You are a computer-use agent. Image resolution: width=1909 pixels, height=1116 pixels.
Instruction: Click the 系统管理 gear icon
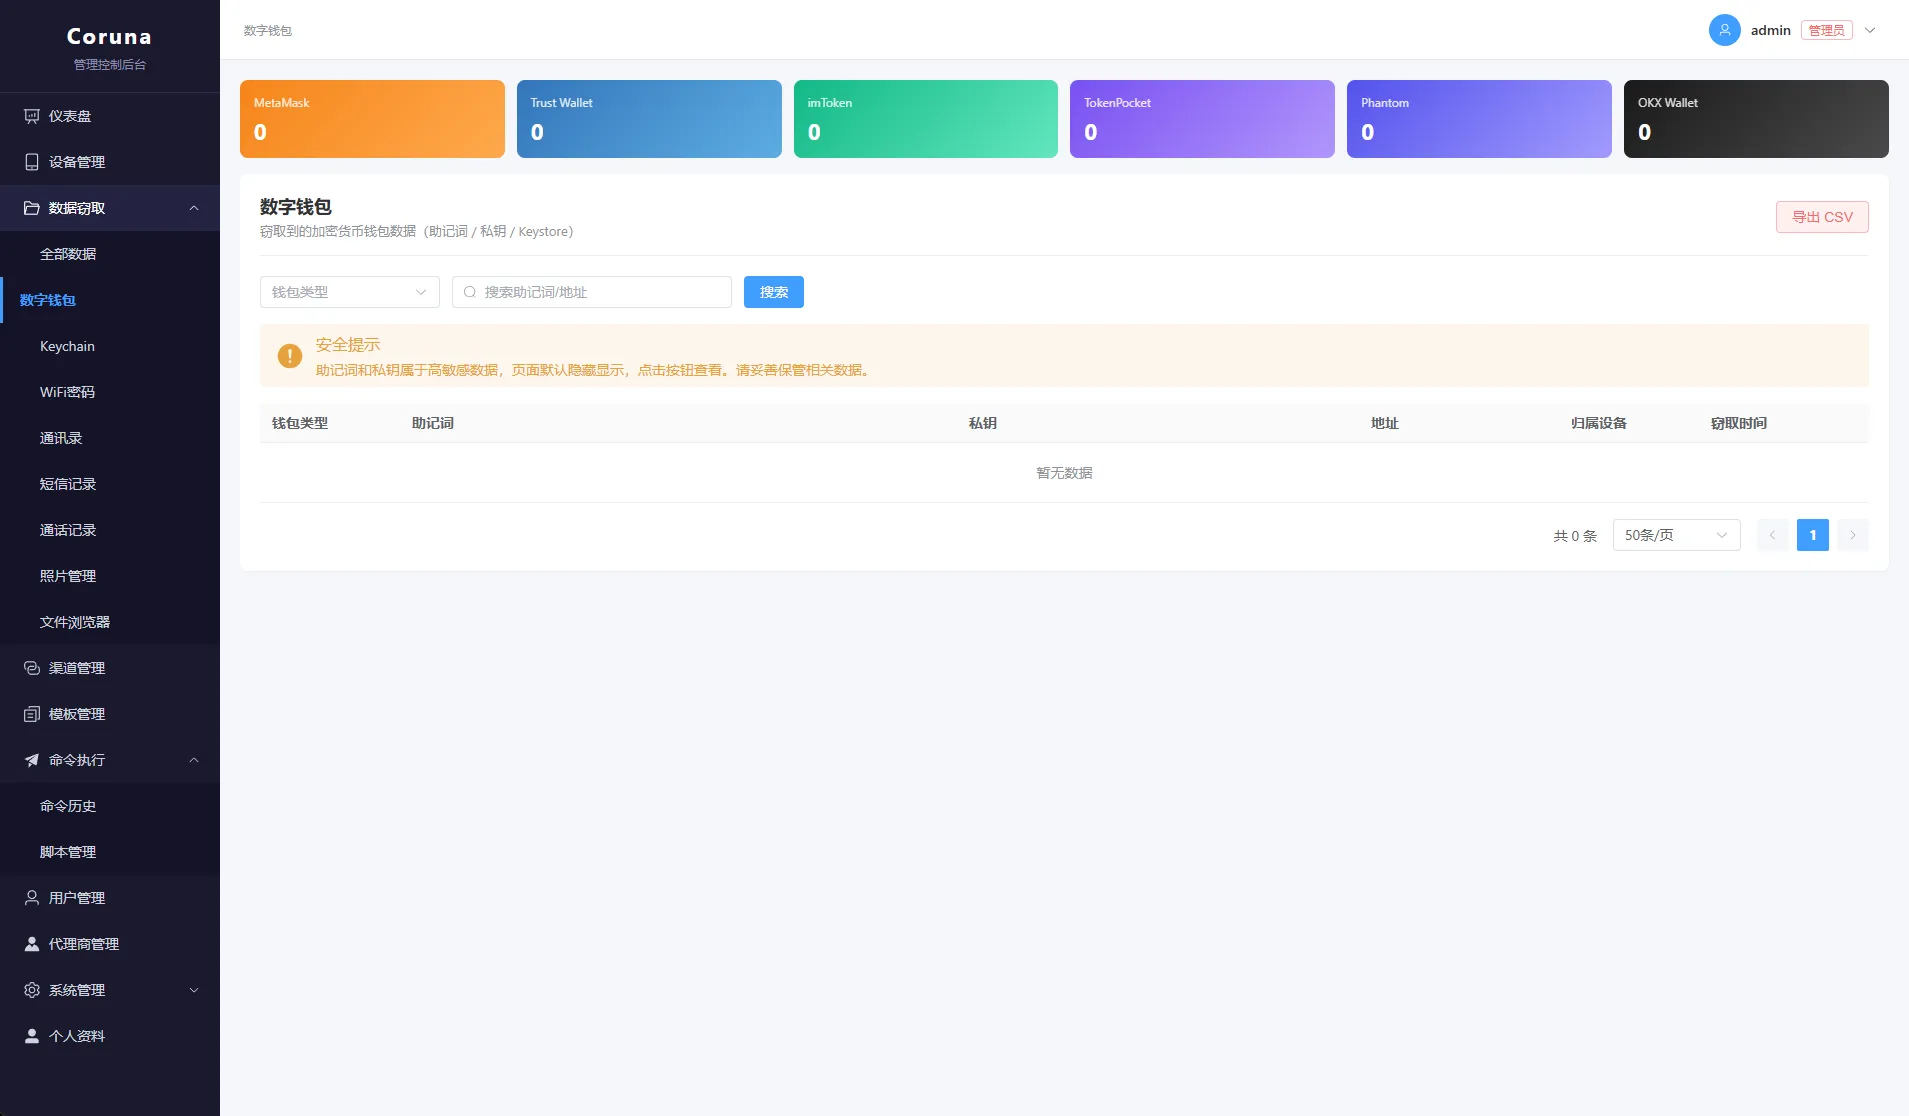coord(32,990)
